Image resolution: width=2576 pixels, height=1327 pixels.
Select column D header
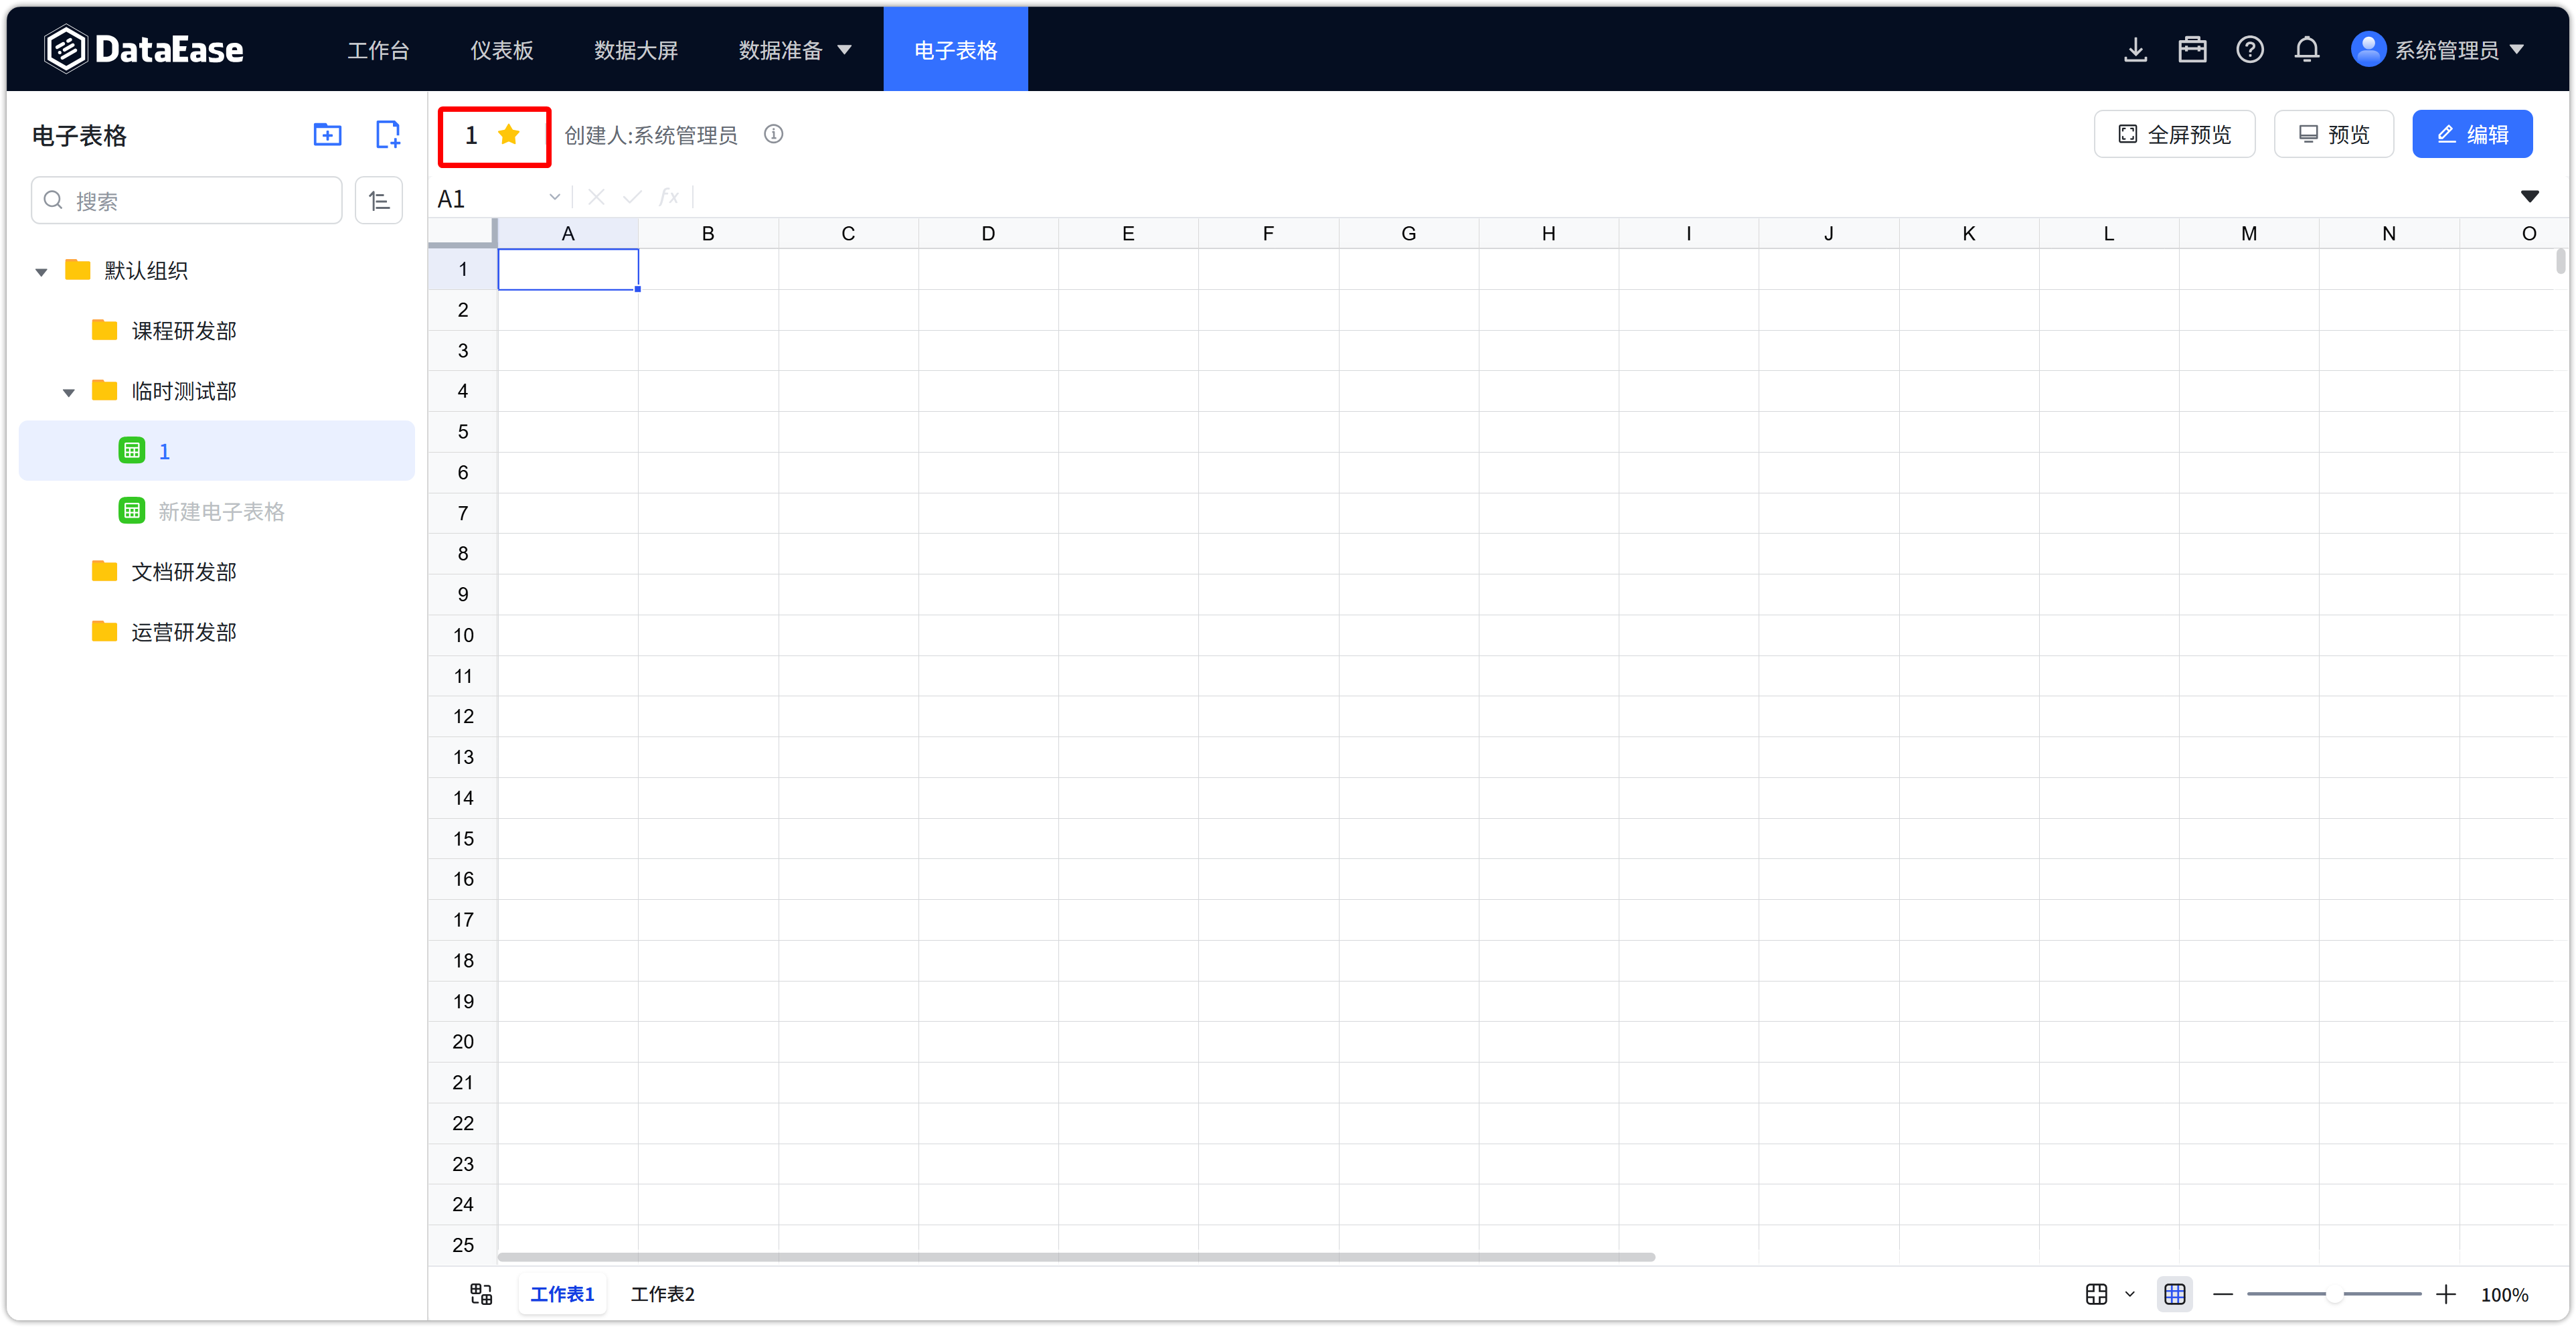point(988,233)
